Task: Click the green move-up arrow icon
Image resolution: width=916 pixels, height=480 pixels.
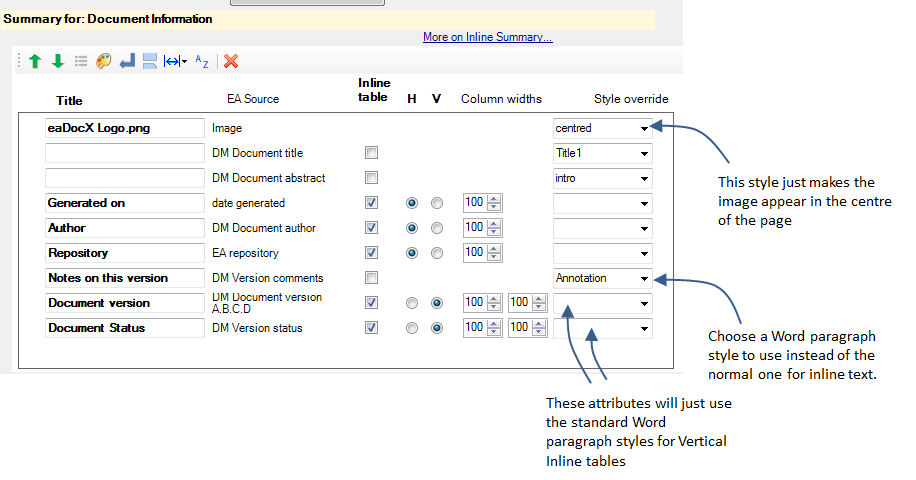Action: (34, 61)
